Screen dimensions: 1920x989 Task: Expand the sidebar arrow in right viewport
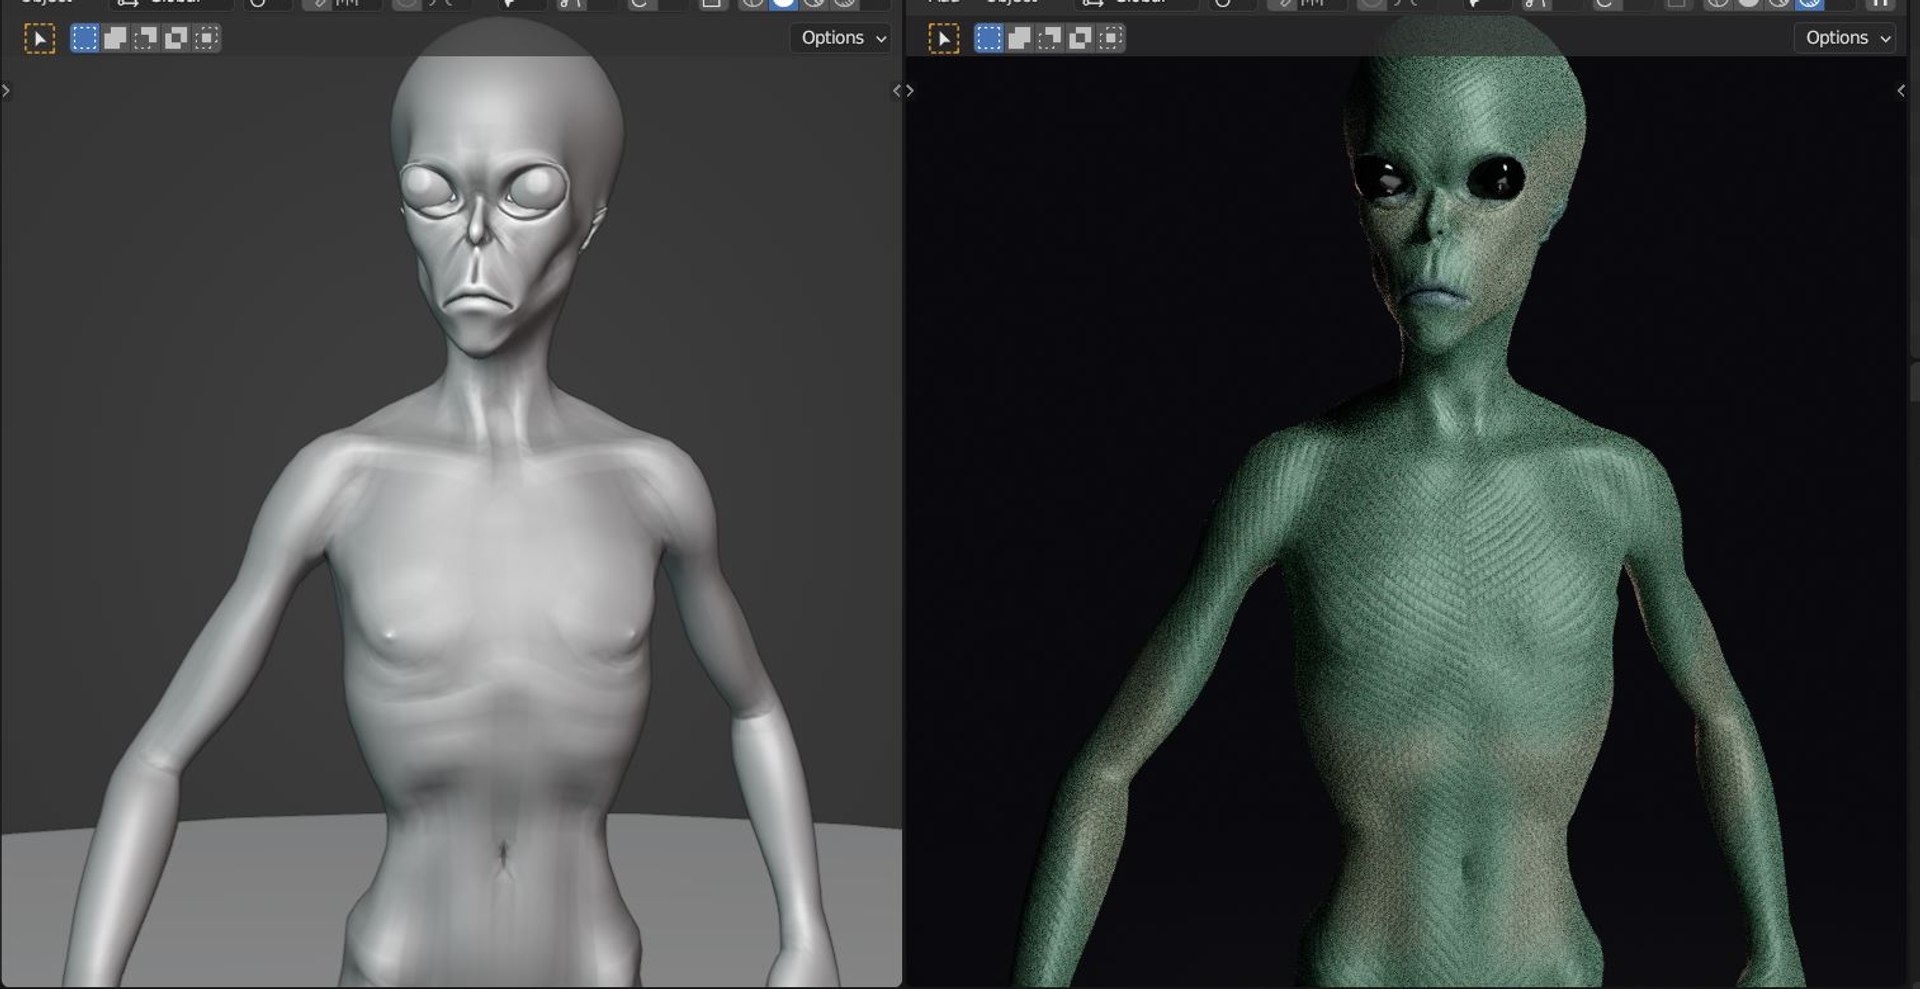pyautogui.click(x=1901, y=91)
